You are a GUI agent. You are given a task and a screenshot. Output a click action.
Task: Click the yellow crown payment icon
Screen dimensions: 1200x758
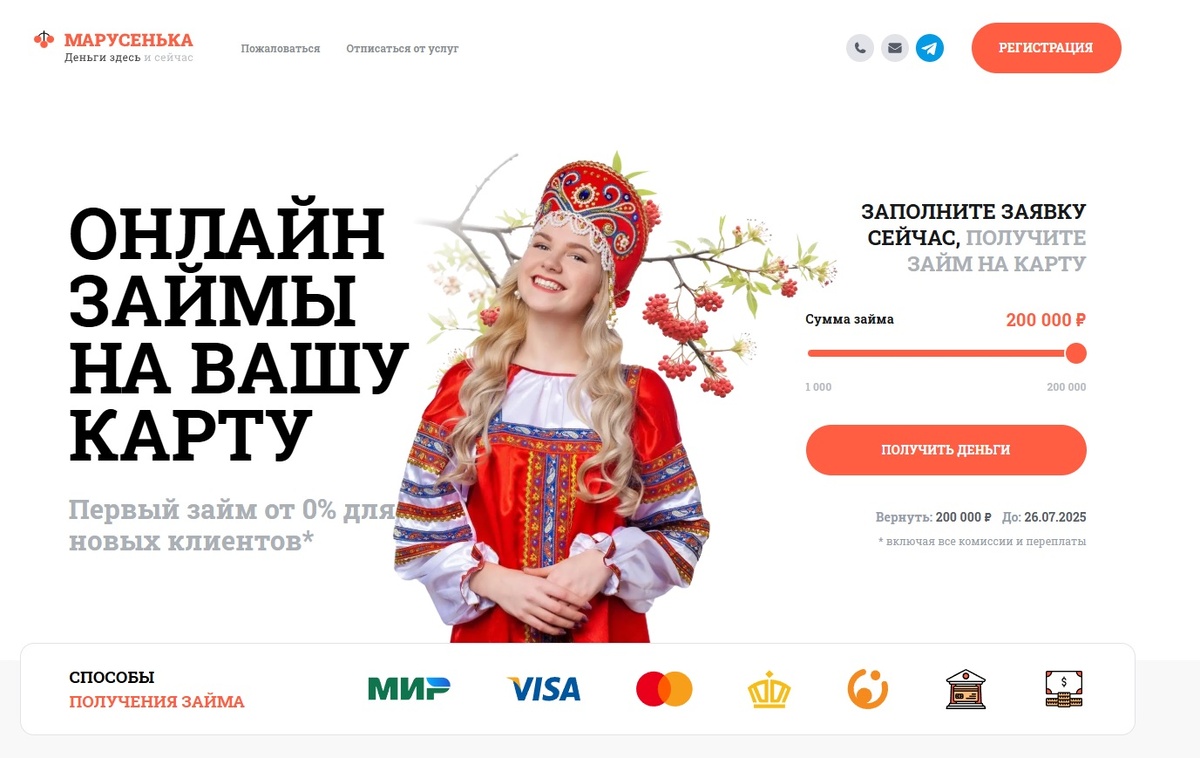point(769,689)
